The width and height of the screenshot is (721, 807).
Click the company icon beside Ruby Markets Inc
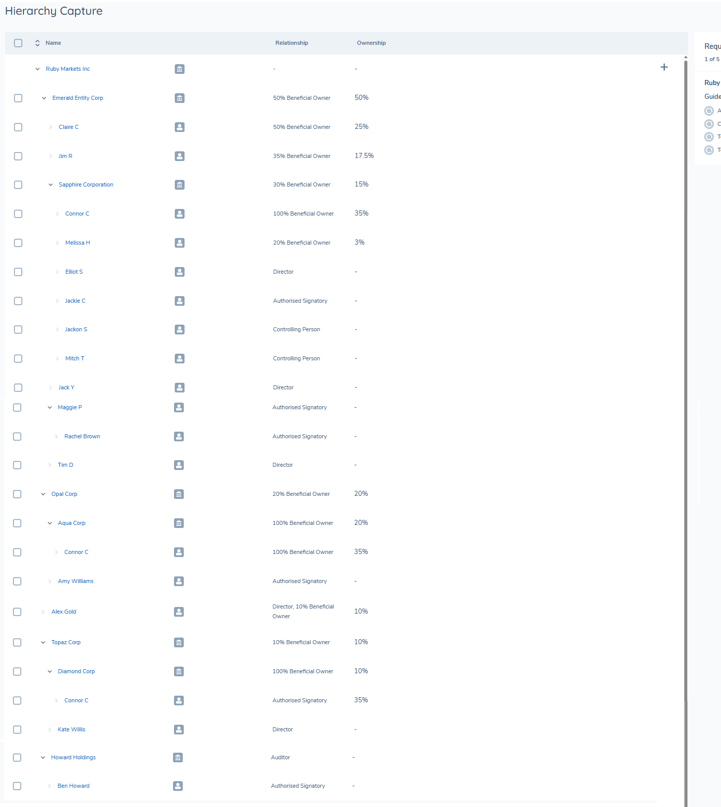(179, 69)
